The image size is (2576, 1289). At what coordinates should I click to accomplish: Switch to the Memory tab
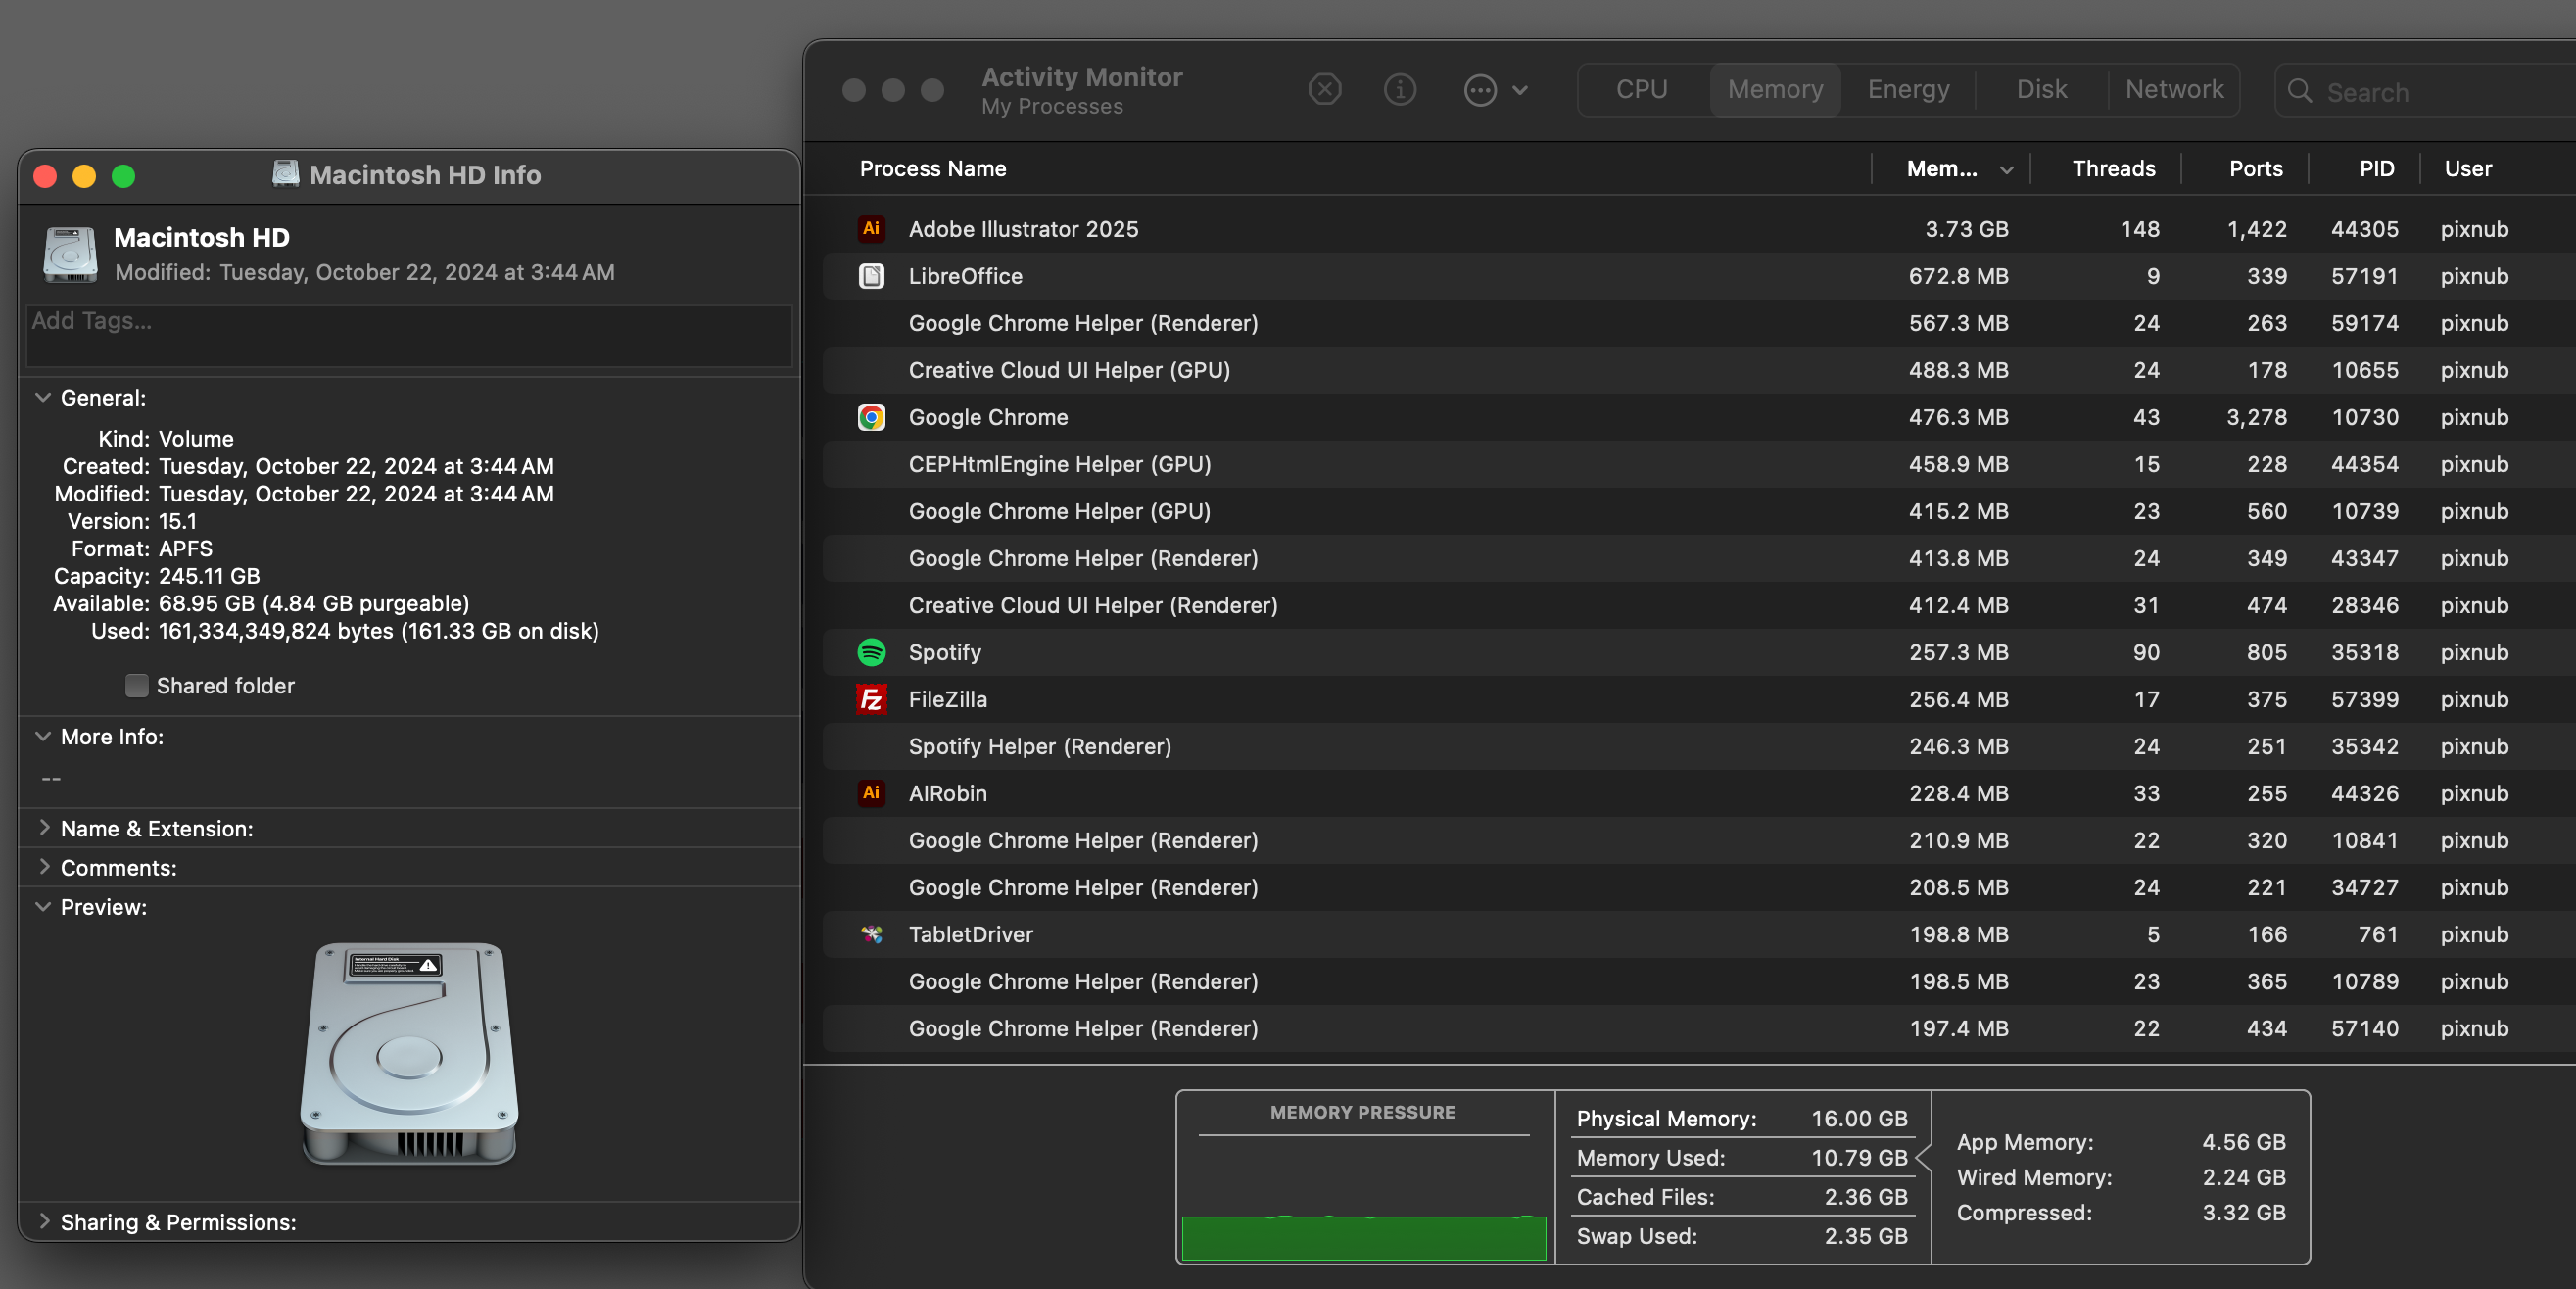click(x=1775, y=90)
